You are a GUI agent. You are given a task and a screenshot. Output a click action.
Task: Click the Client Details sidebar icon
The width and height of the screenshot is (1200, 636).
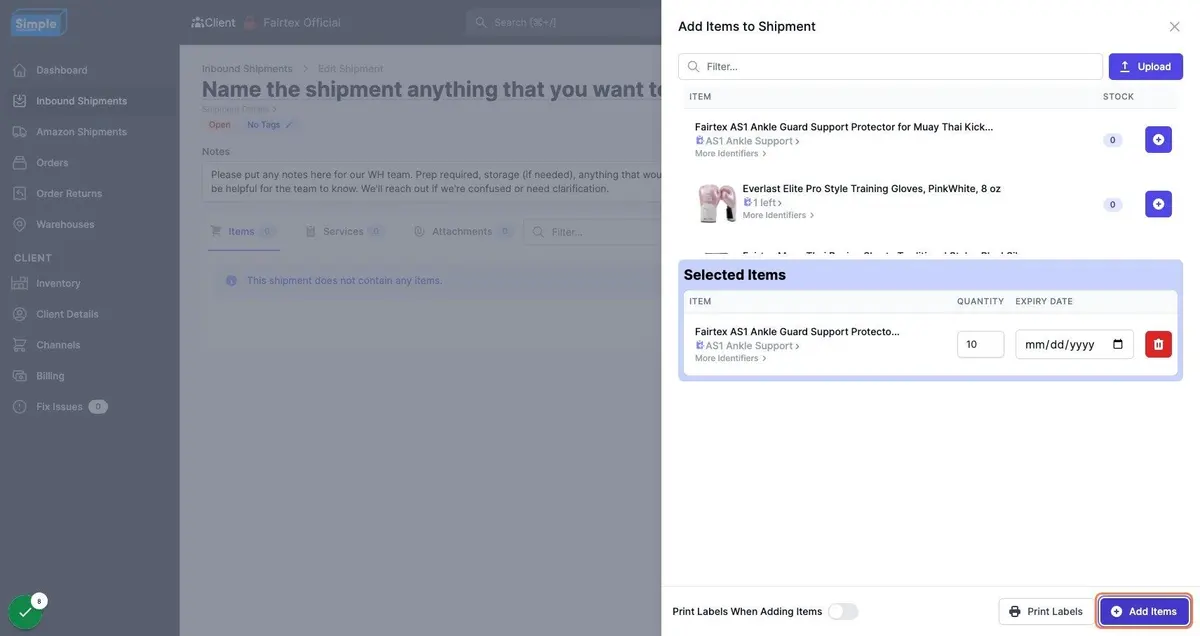(x=19, y=314)
